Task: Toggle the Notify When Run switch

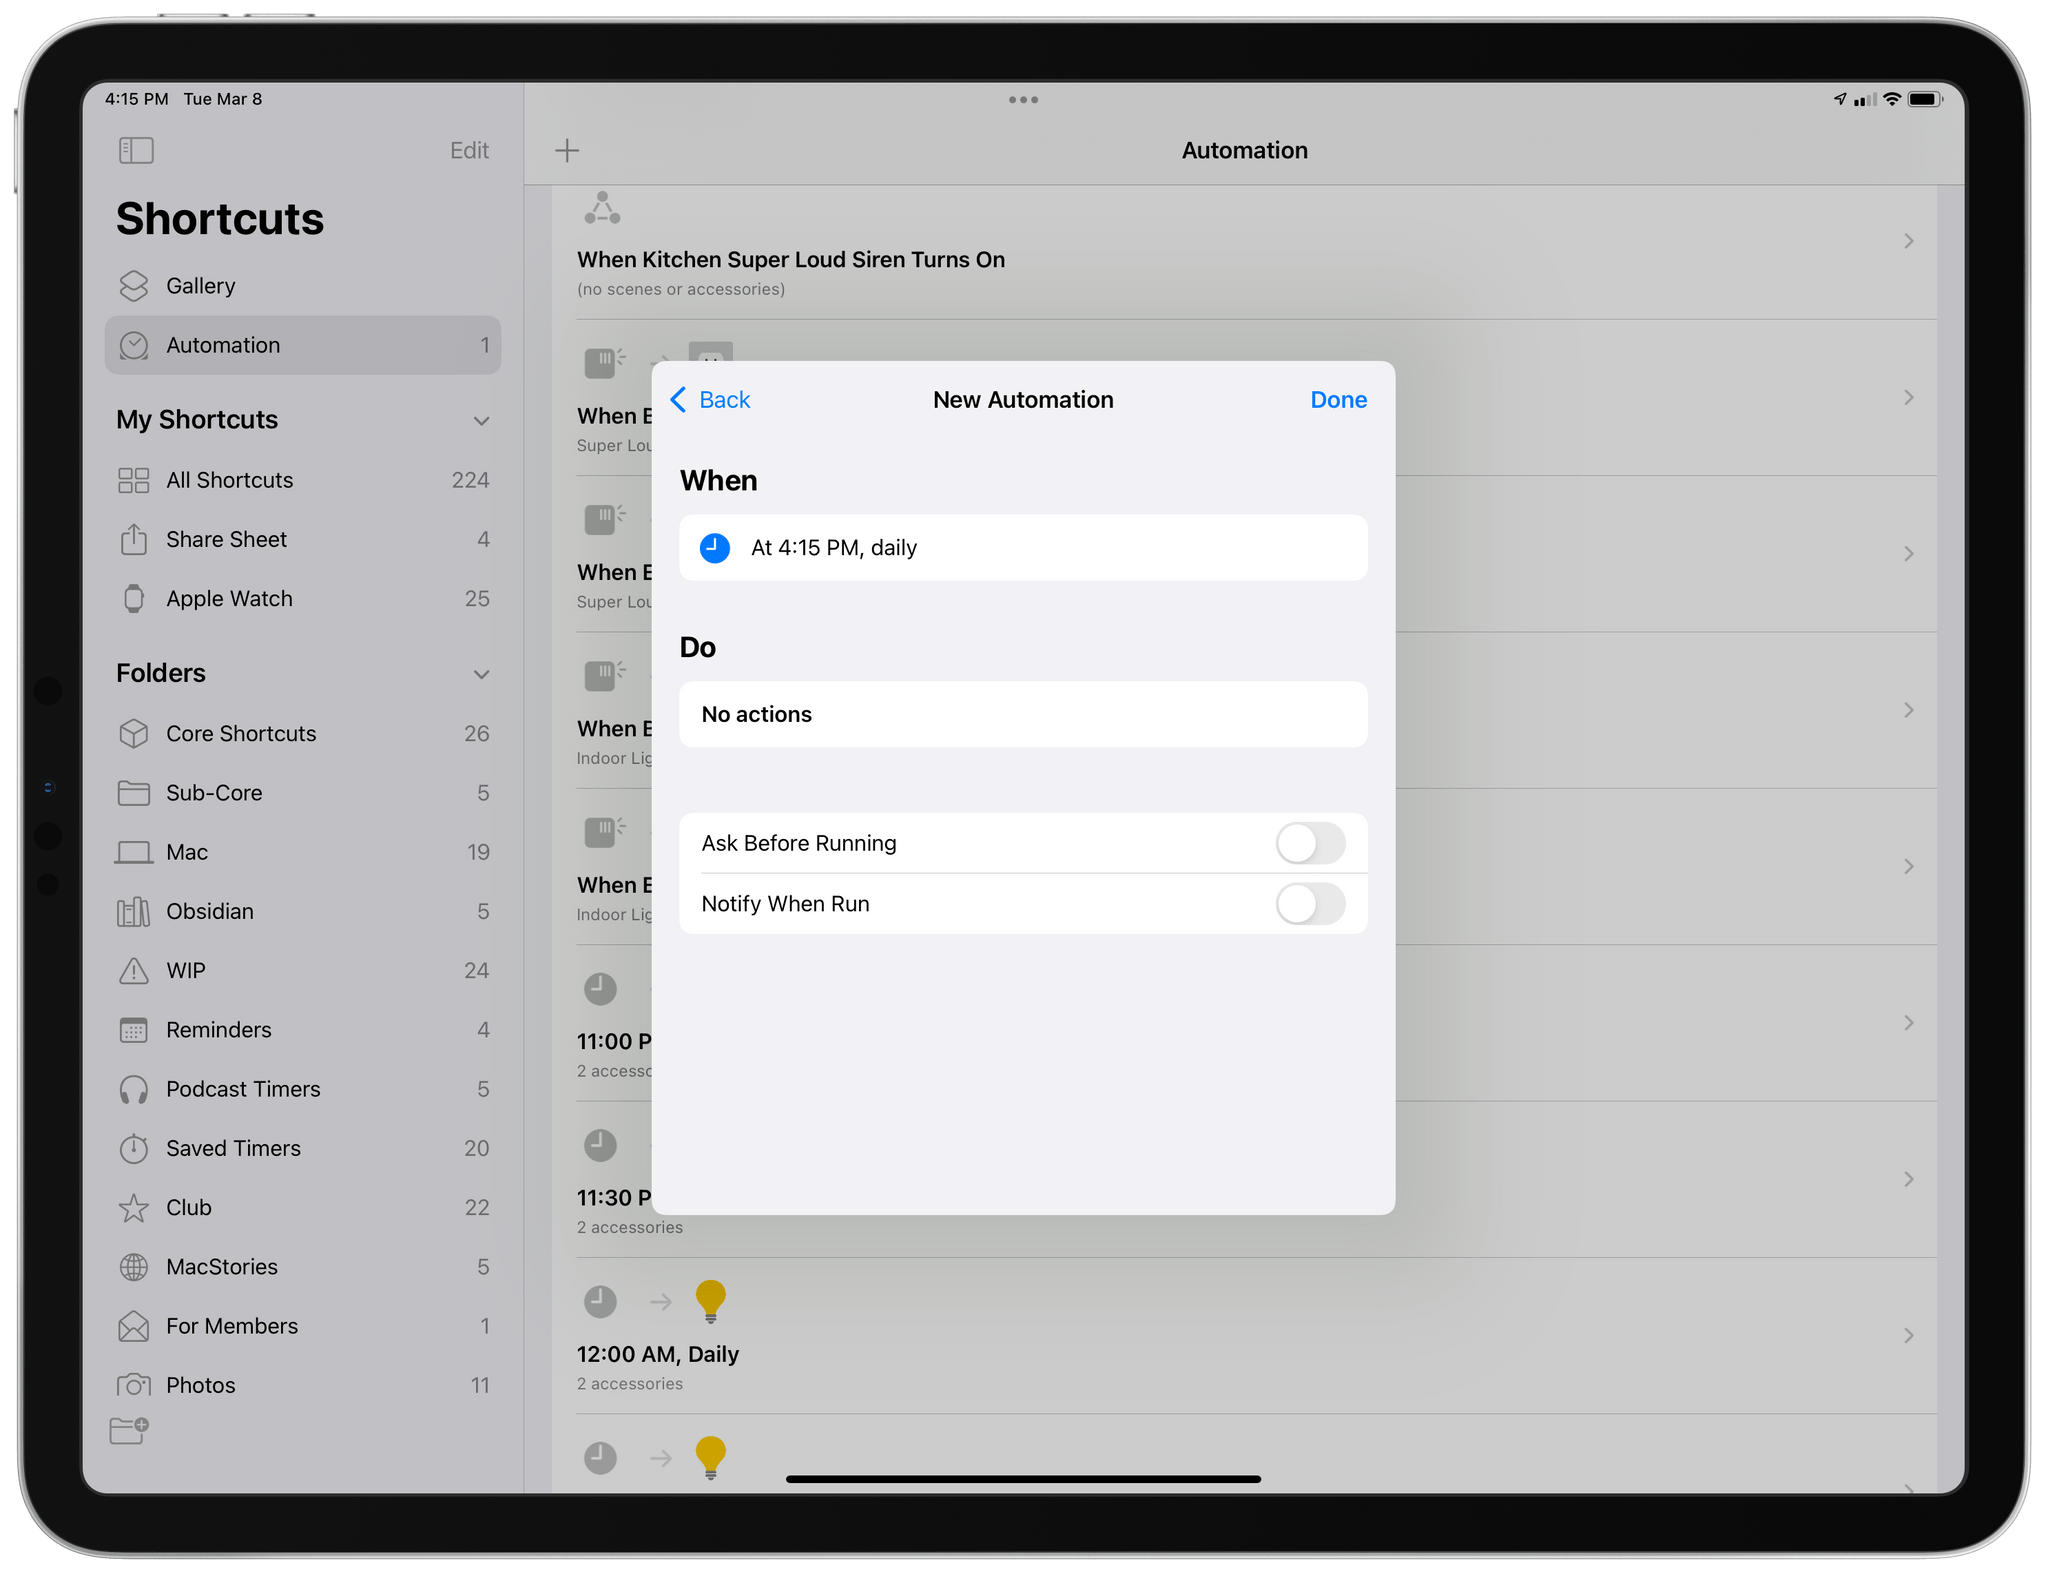Action: 1311,902
